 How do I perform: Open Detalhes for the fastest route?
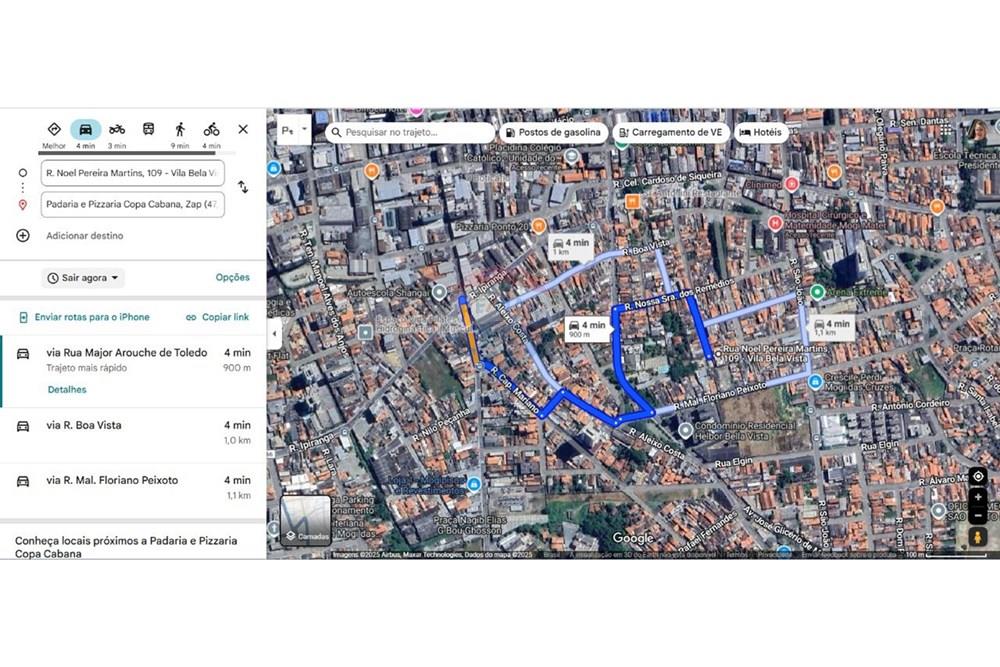tap(67, 390)
